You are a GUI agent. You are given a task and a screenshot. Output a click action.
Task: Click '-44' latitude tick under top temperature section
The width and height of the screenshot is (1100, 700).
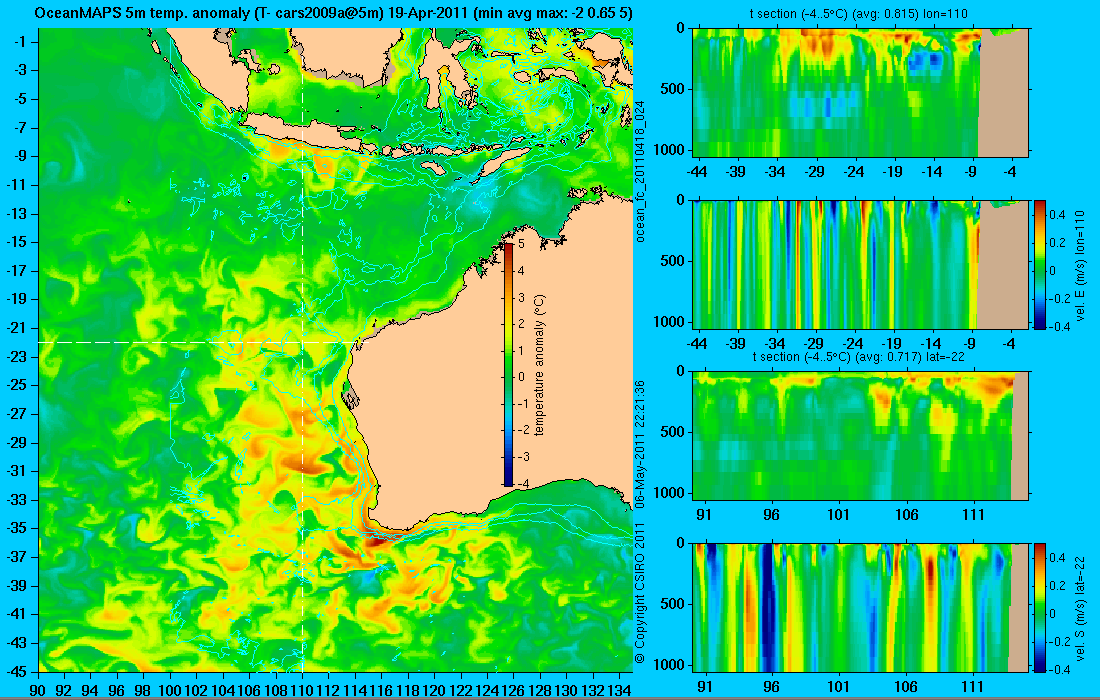(697, 171)
